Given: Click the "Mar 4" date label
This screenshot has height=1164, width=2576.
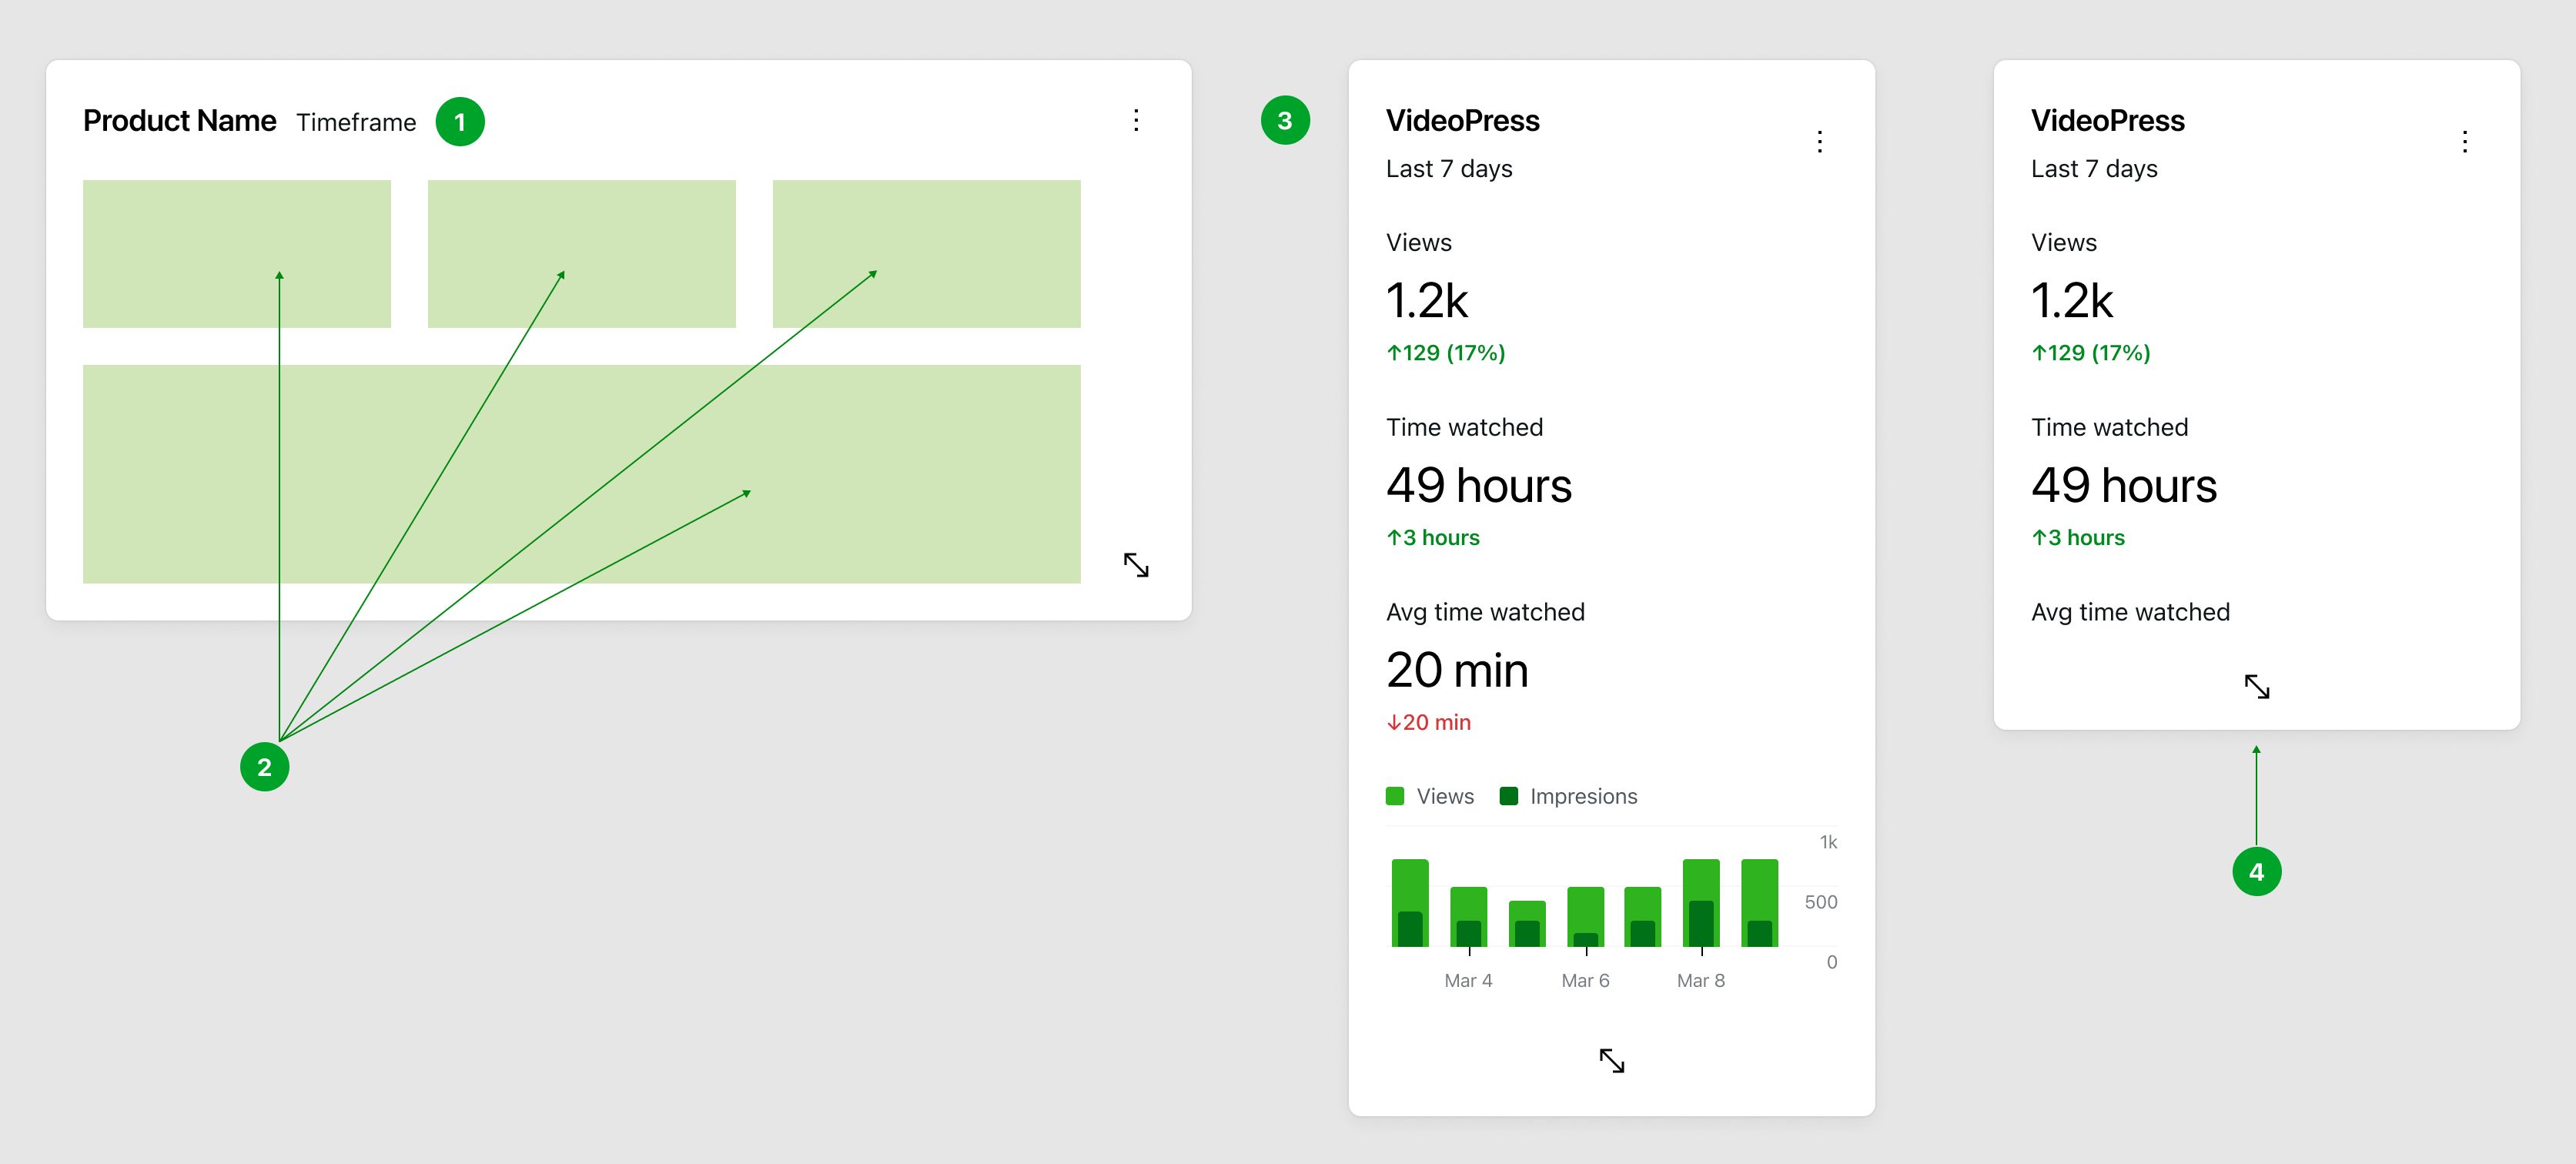Looking at the screenshot, I should pos(1468,981).
